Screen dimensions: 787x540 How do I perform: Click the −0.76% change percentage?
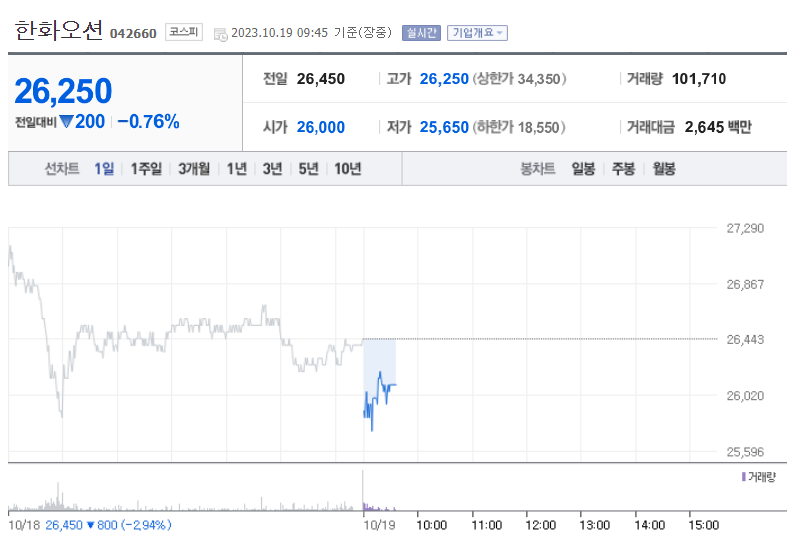click(149, 121)
